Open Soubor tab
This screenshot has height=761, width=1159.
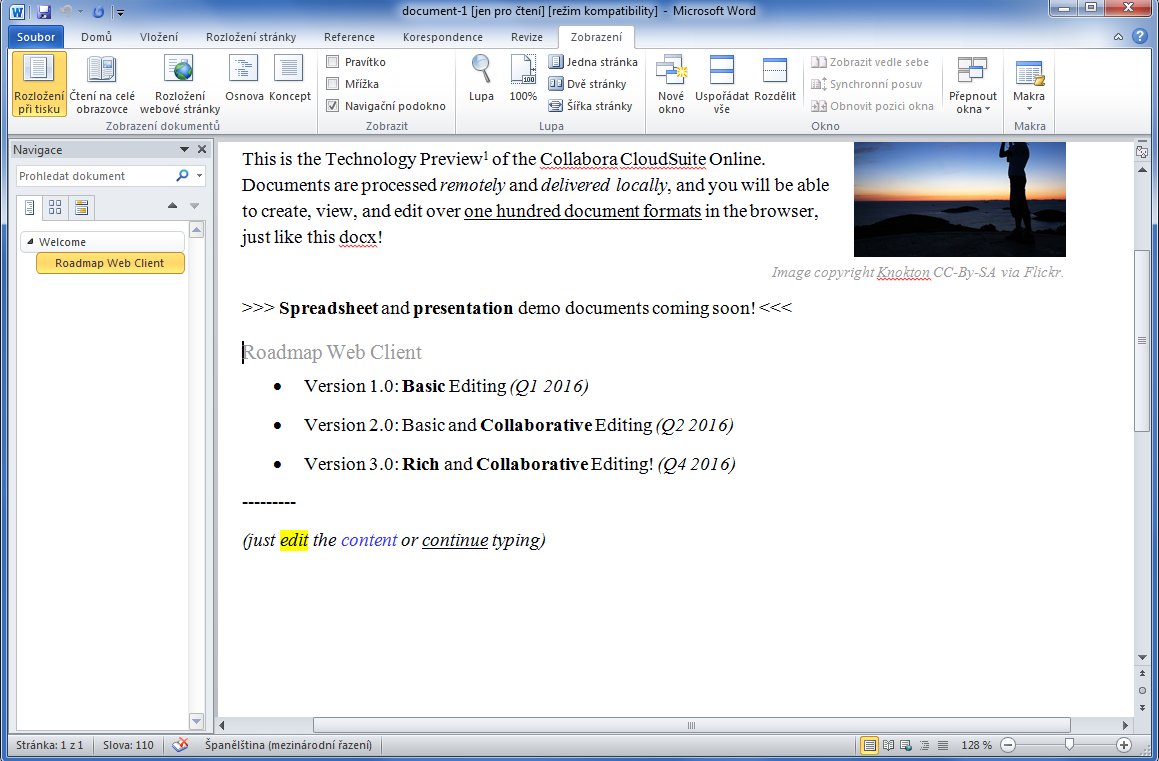click(35, 37)
